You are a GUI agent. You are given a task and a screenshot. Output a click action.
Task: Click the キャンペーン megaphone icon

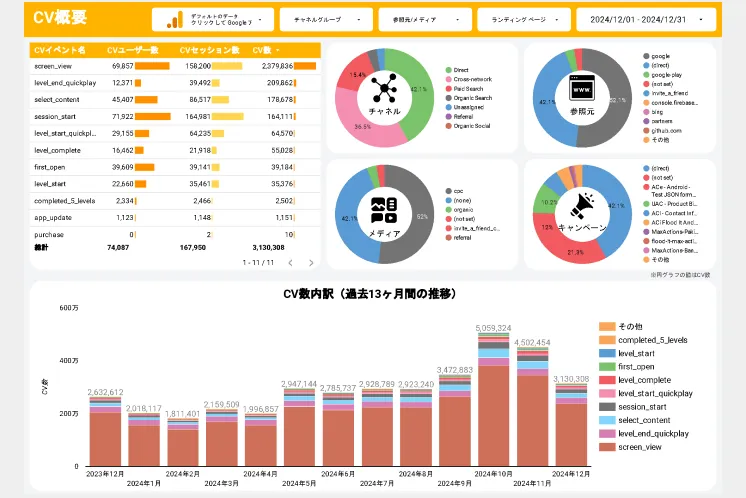(x=582, y=207)
